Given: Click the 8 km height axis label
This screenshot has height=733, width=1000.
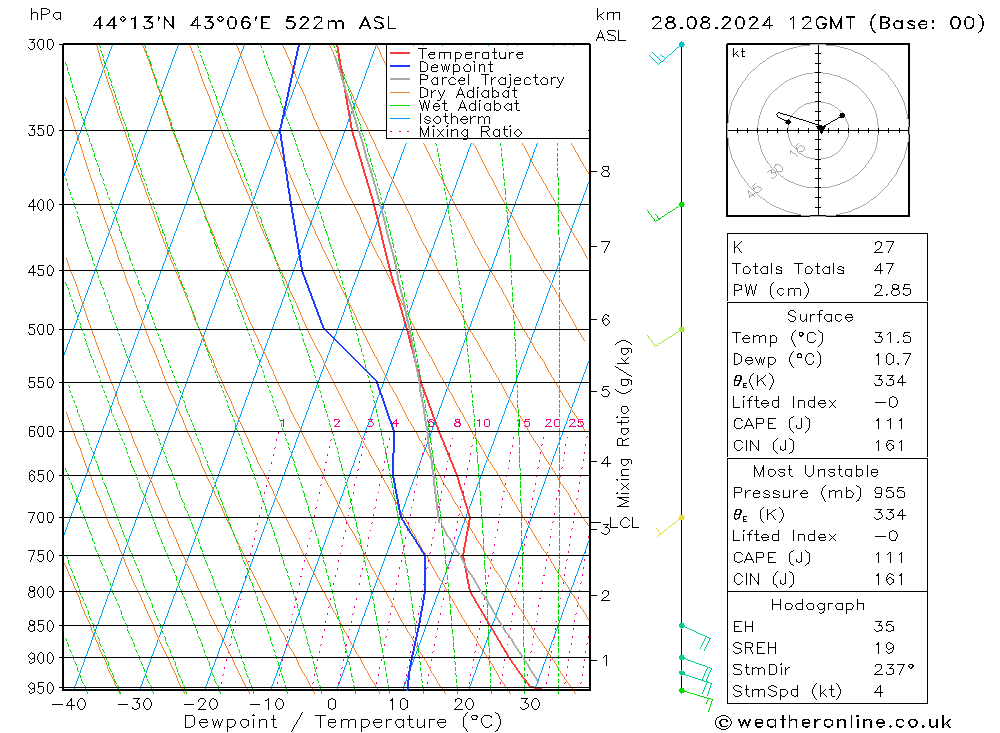Looking at the screenshot, I should (605, 172).
